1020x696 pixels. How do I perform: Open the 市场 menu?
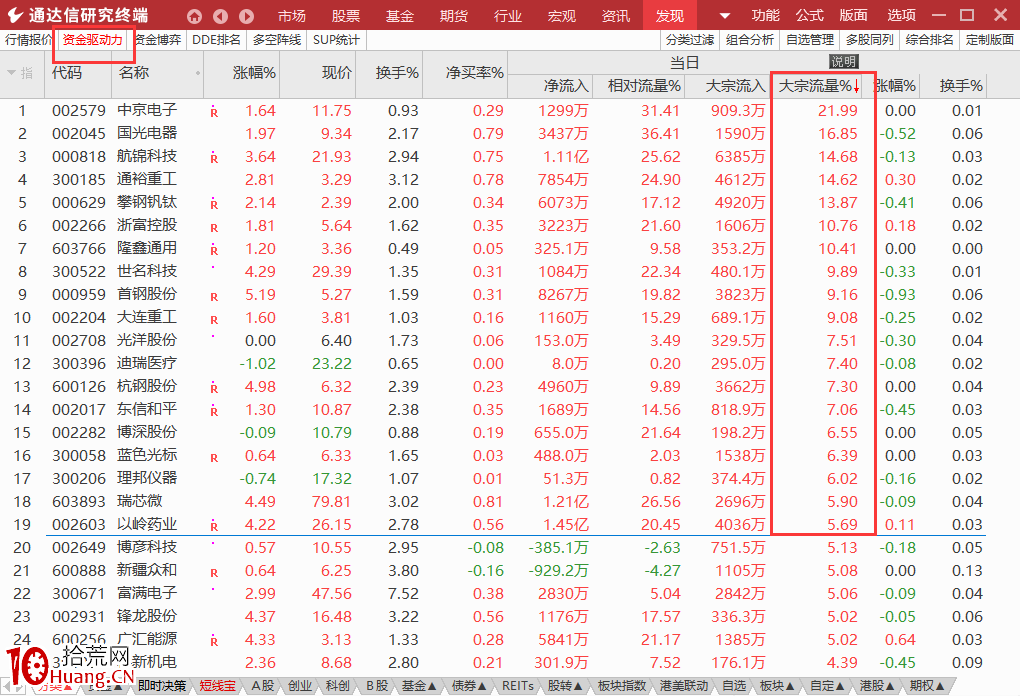click(292, 16)
